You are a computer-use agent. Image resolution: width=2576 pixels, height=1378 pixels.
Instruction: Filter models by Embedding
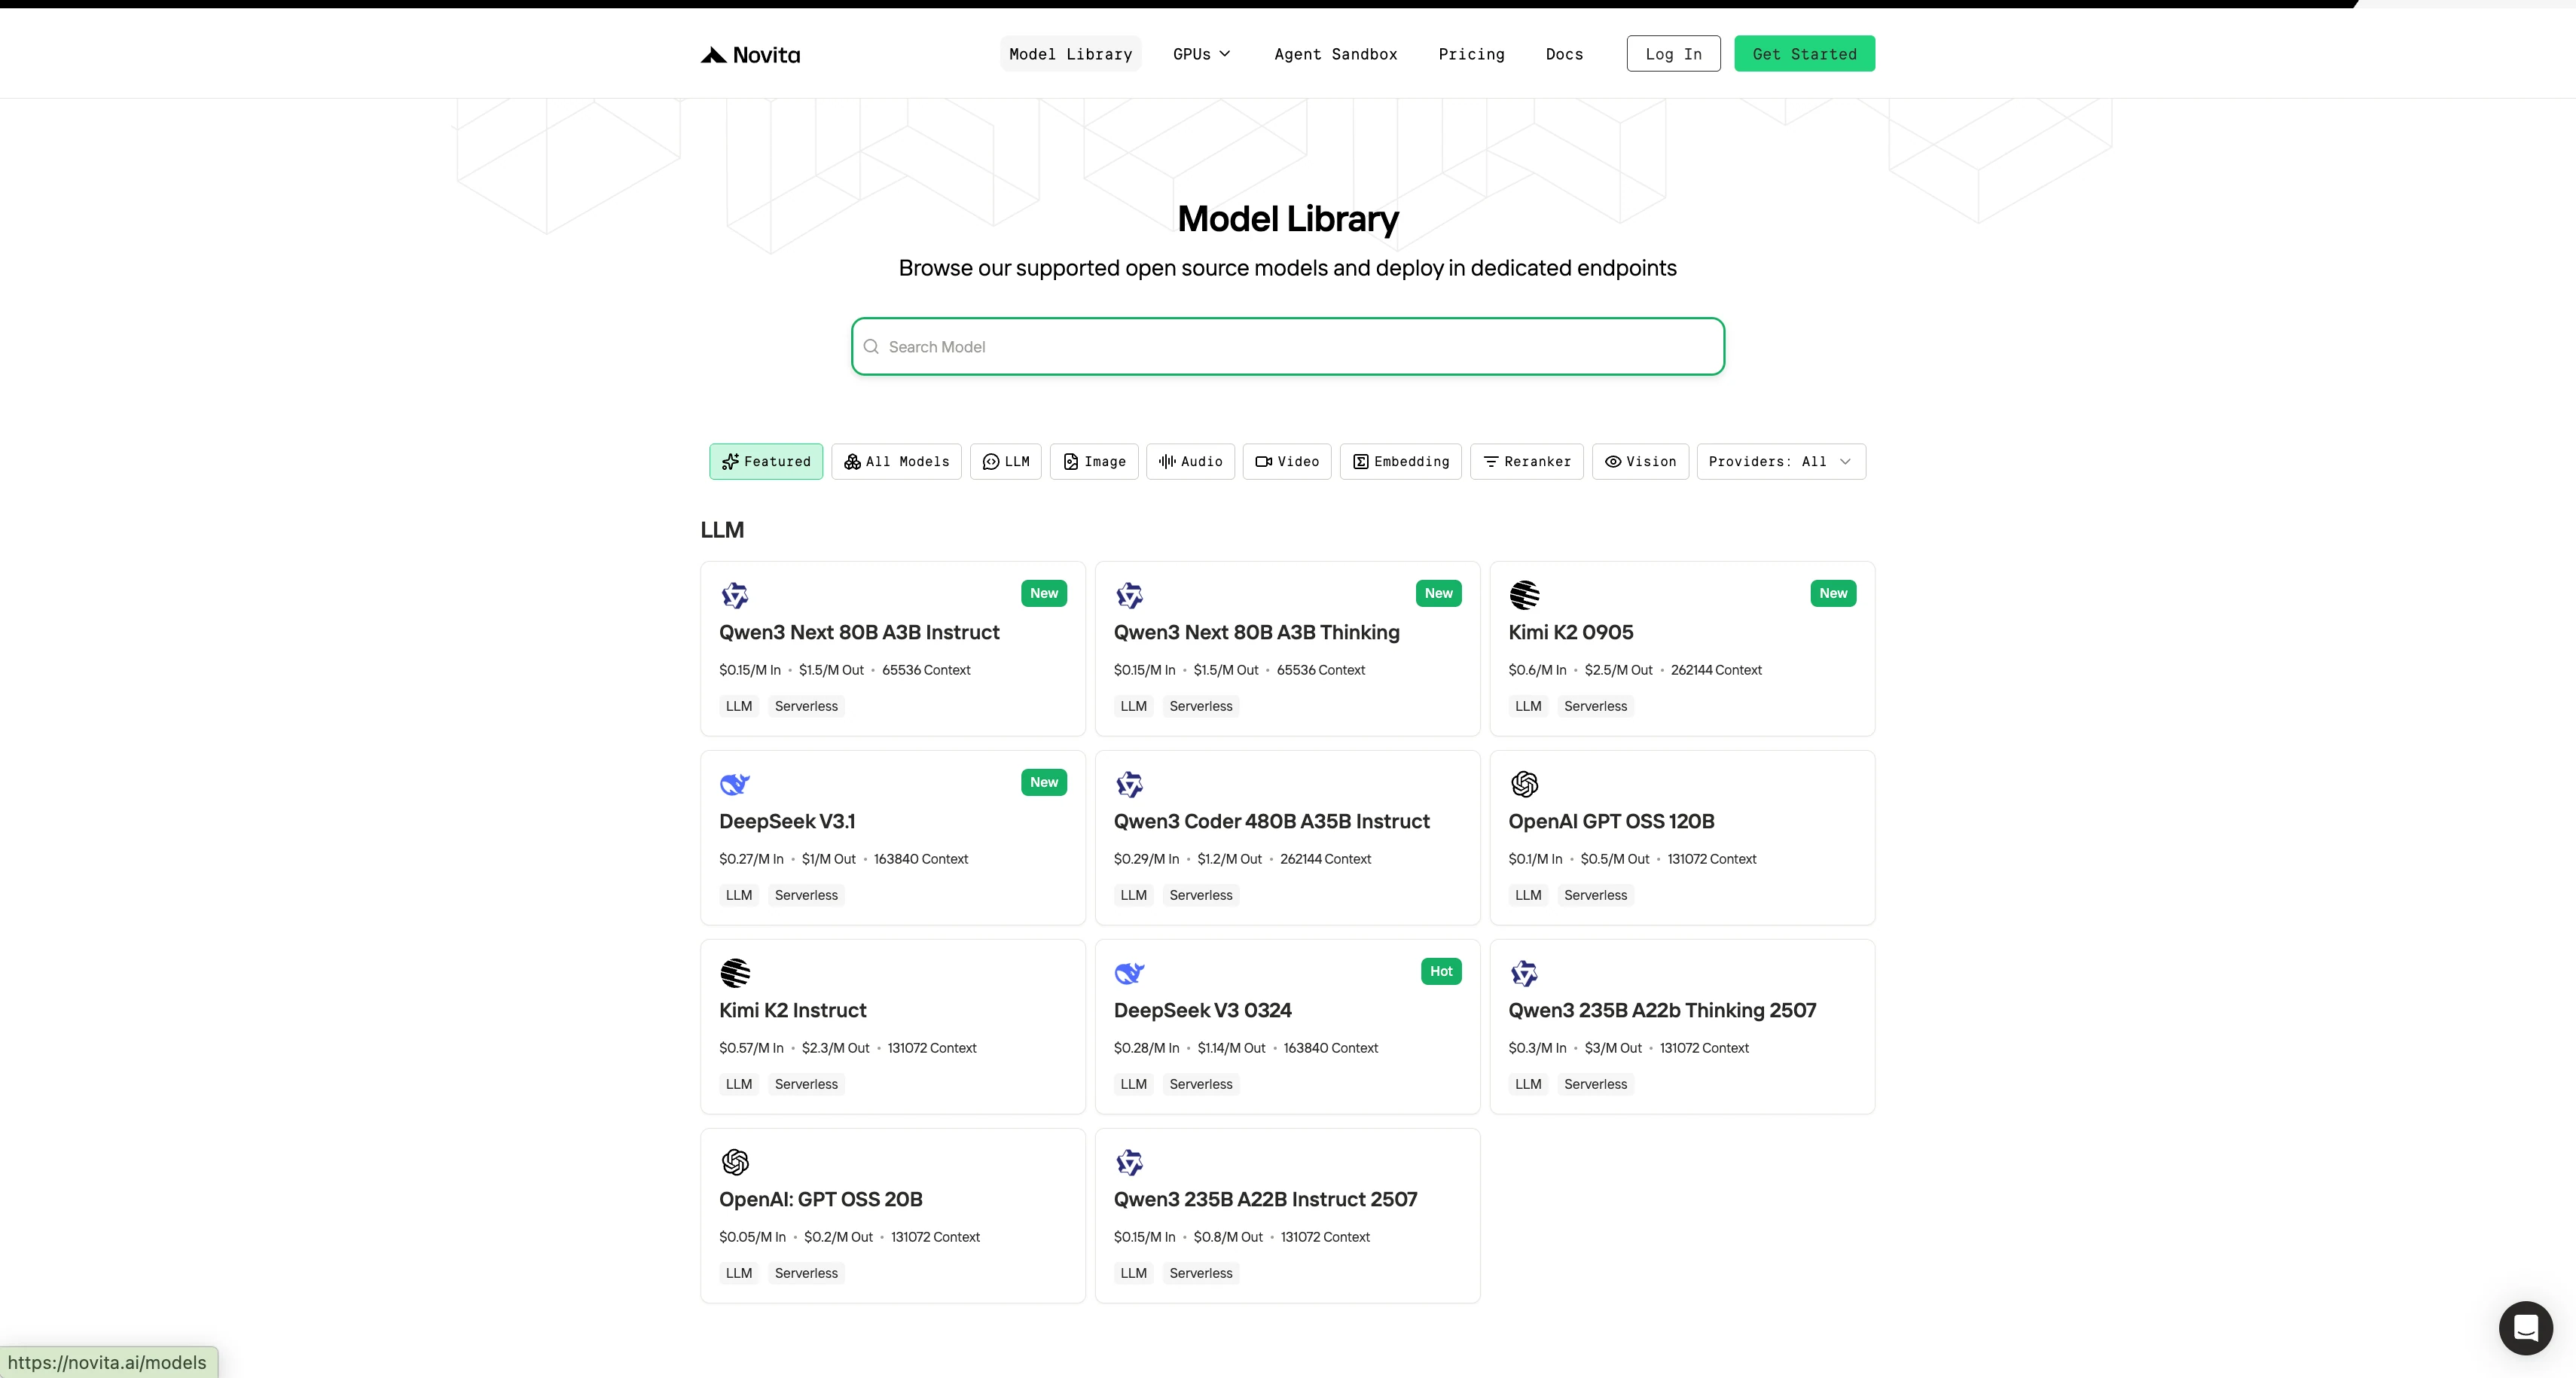[1401, 461]
